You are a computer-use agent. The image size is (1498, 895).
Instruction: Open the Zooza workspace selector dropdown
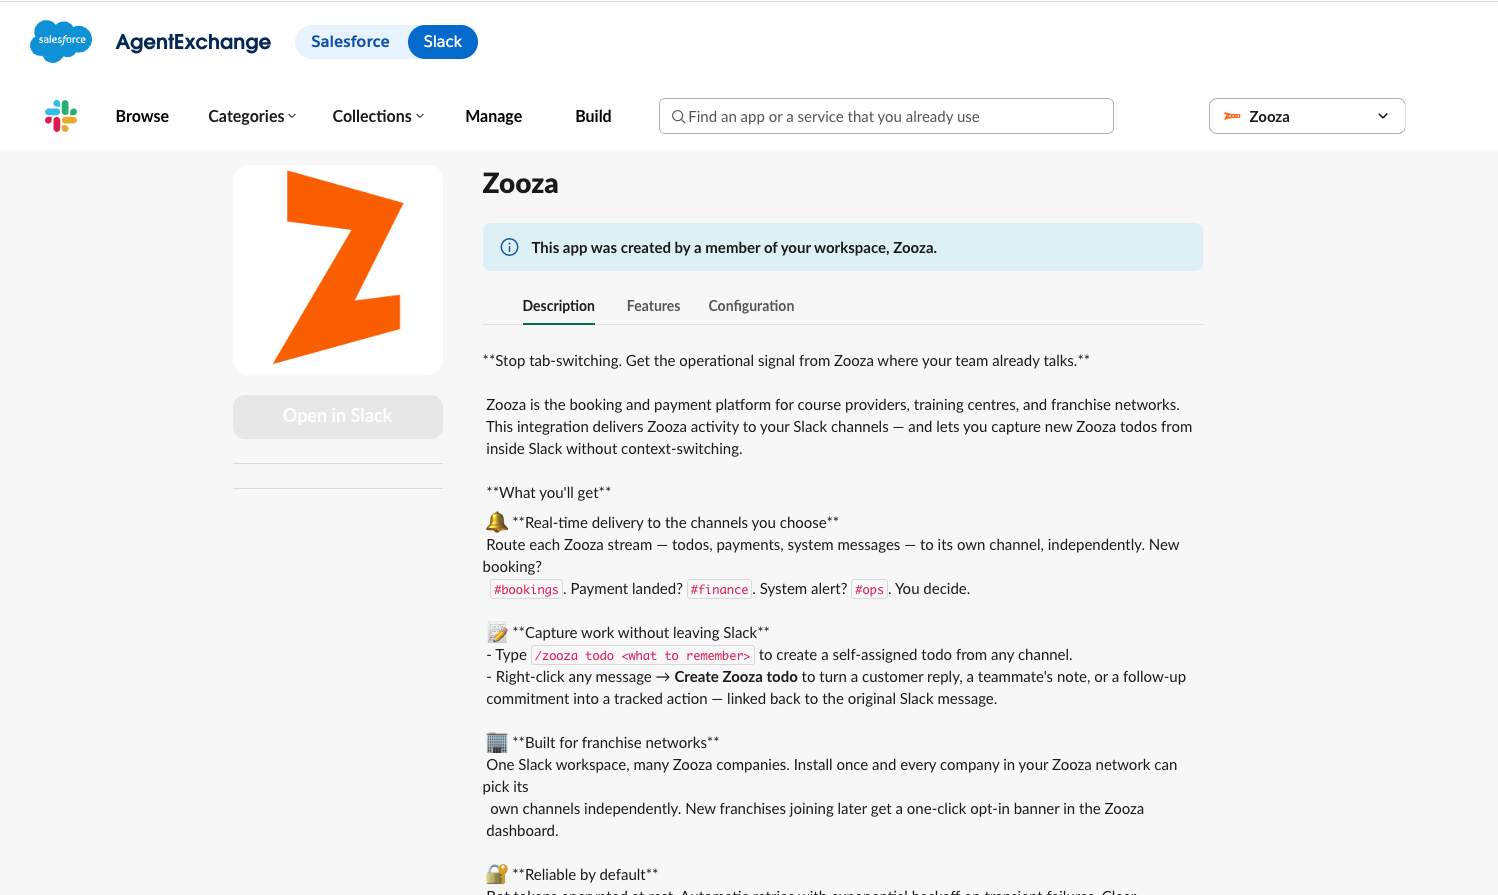pos(1307,116)
